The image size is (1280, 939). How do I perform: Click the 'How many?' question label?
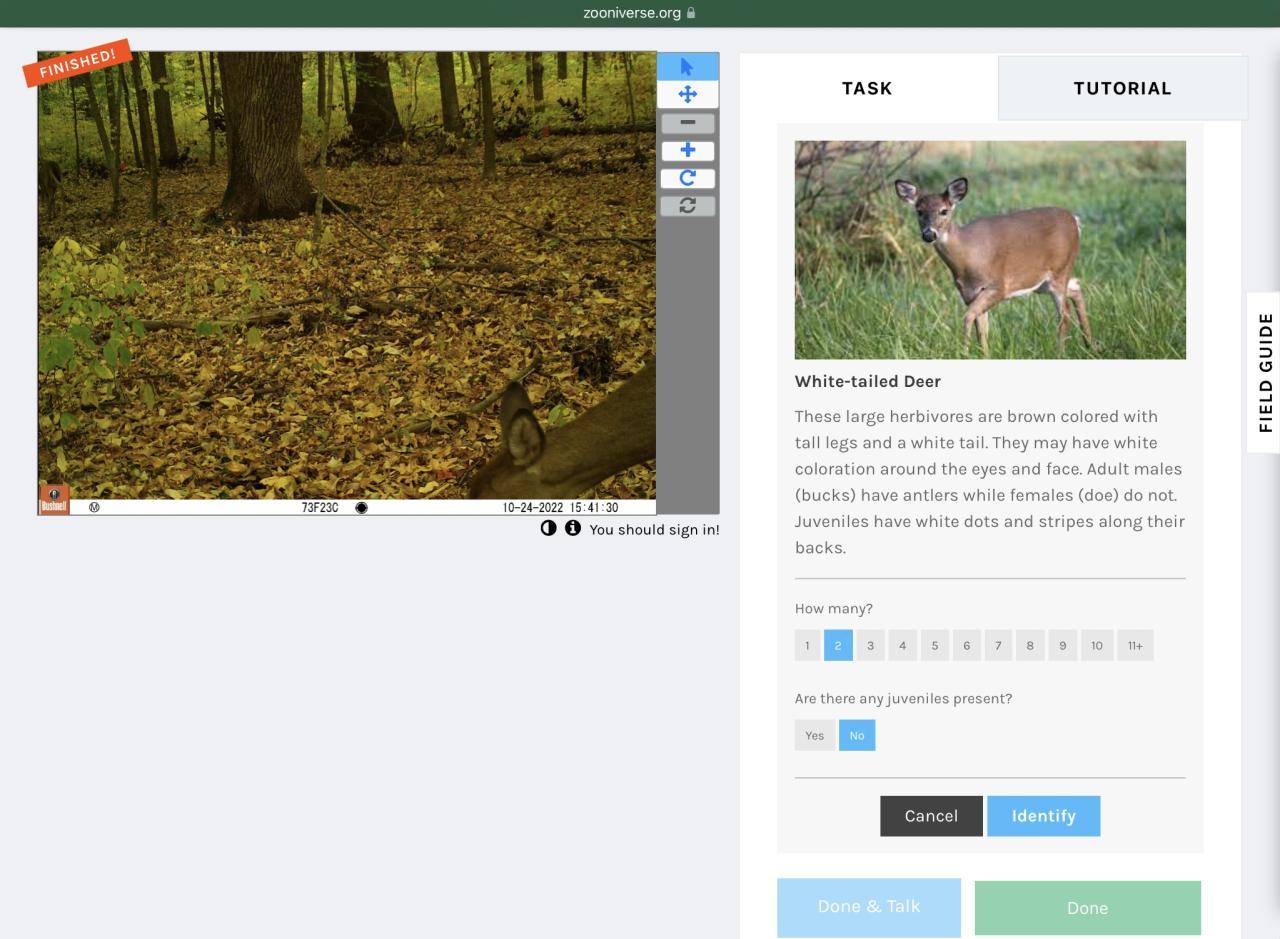[x=834, y=608]
